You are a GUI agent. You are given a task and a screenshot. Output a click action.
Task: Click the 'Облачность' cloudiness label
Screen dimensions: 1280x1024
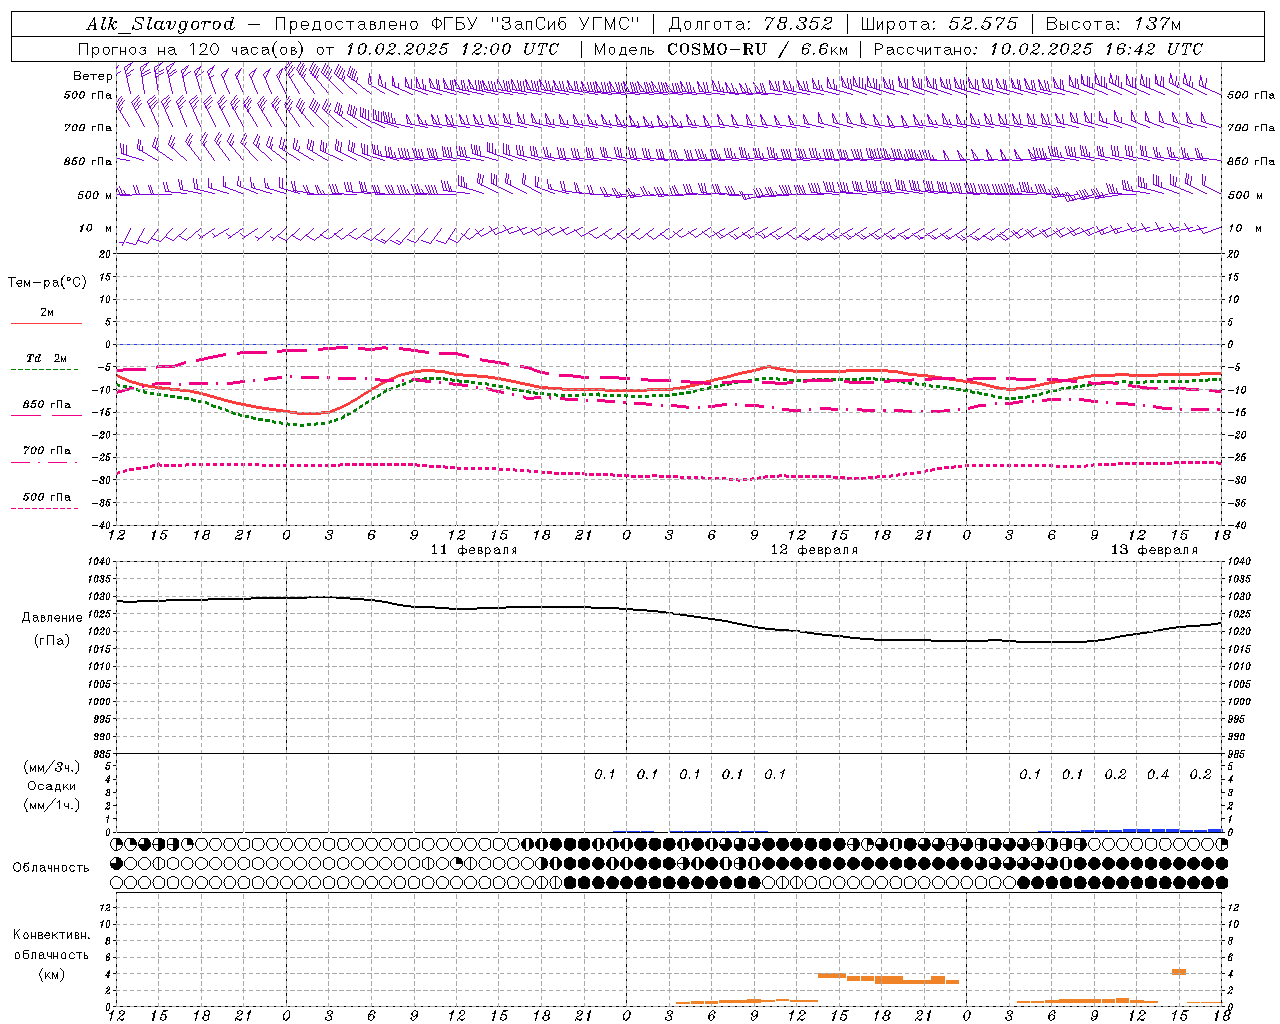(x=51, y=868)
